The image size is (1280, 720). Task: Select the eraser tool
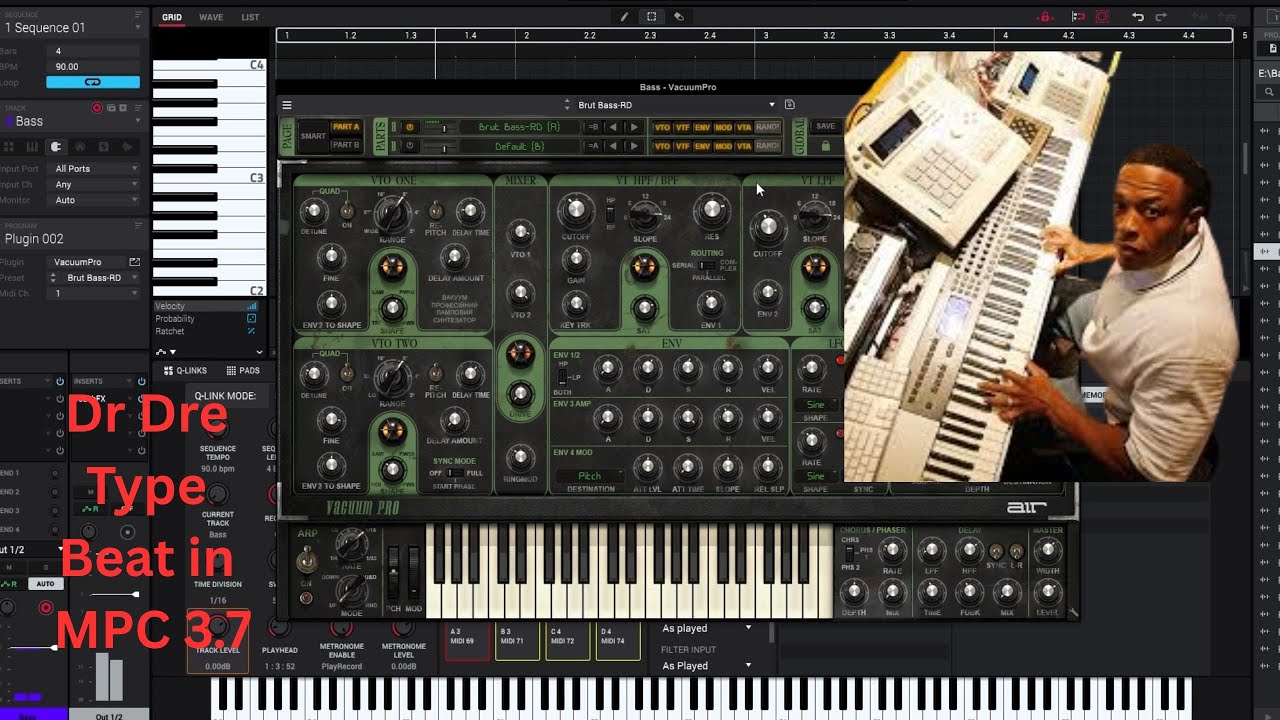tap(679, 16)
